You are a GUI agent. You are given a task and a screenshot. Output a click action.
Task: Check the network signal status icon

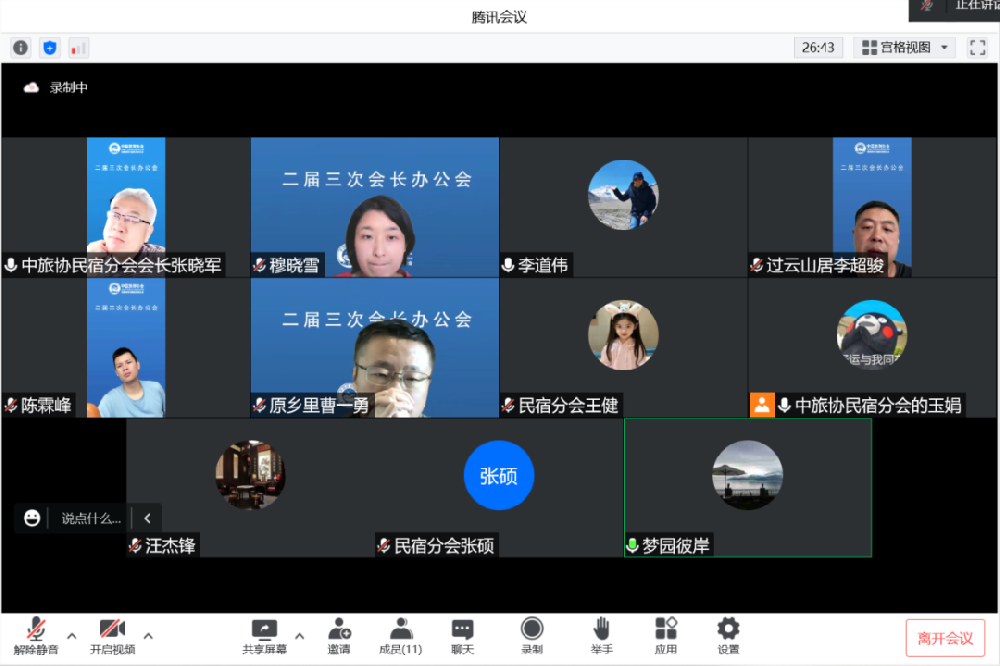pos(78,48)
